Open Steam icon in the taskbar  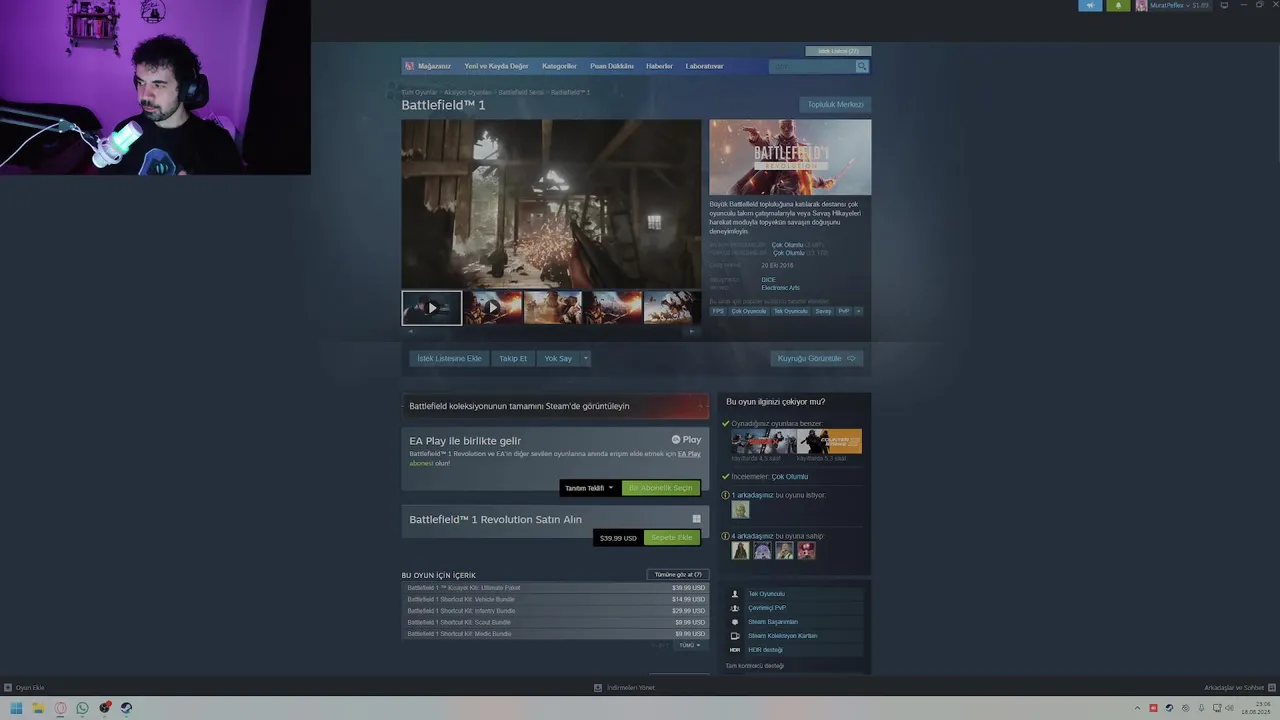(x=126, y=708)
